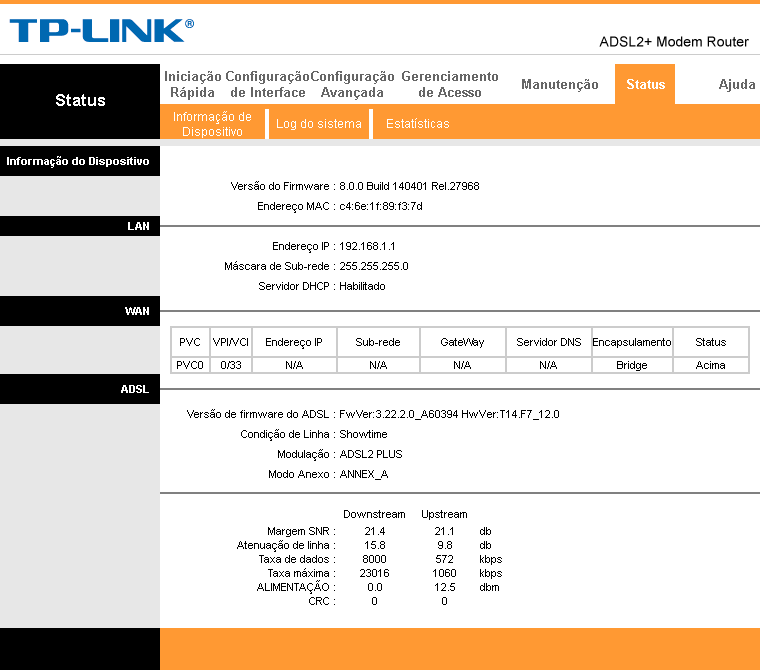
Task: Click upstream data rate 572
Action: point(444,559)
